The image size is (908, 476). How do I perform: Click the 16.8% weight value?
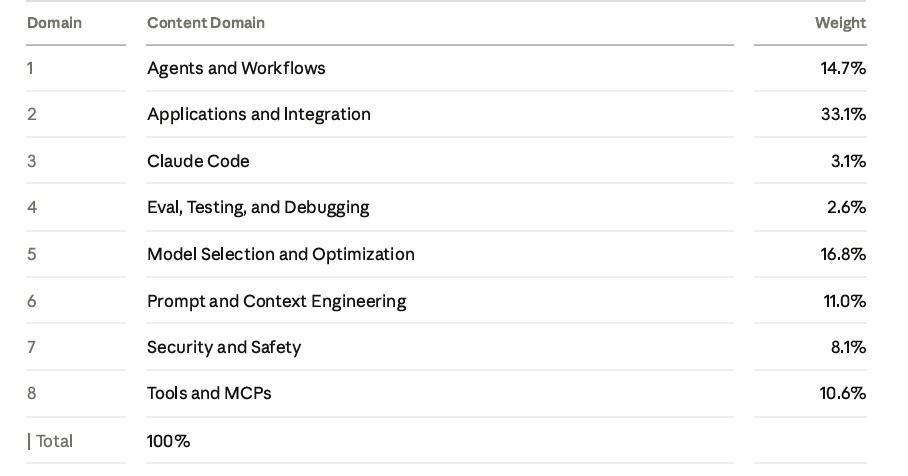[x=843, y=254]
